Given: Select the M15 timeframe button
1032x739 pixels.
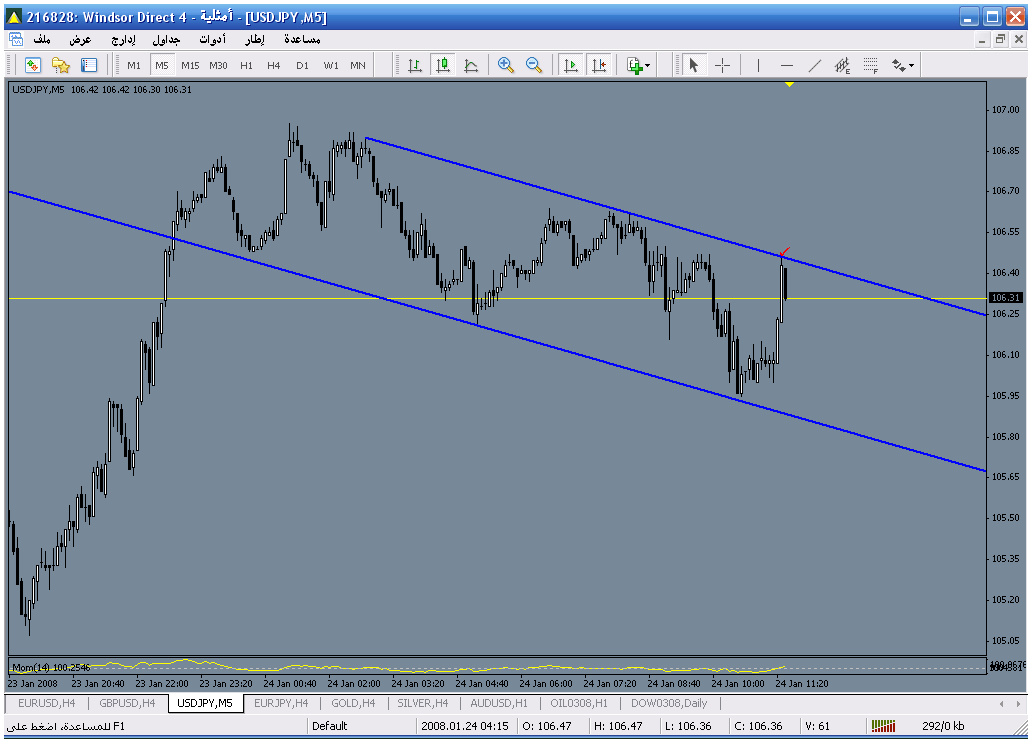Looking at the screenshot, I should pos(190,65).
